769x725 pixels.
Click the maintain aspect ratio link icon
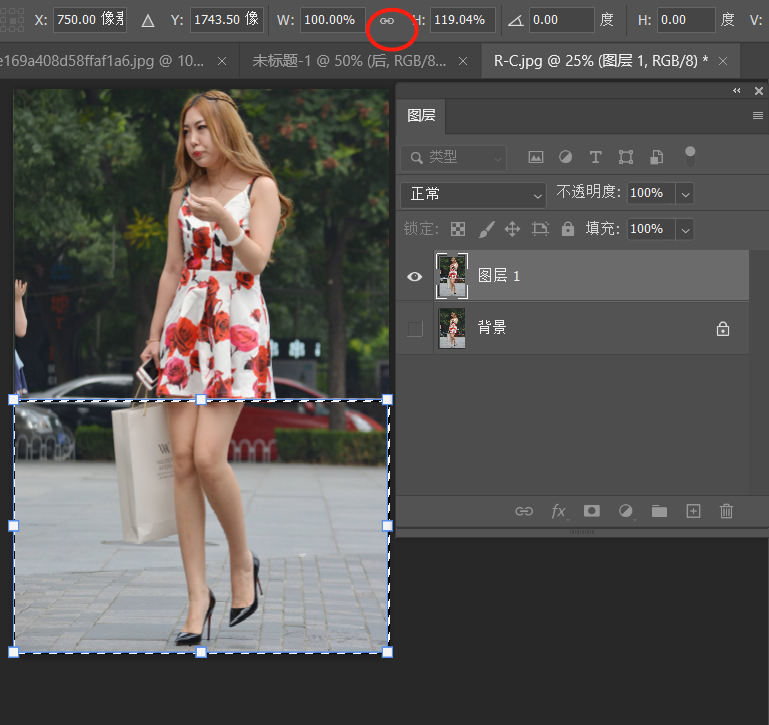pyautogui.click(x=386, y=20)
